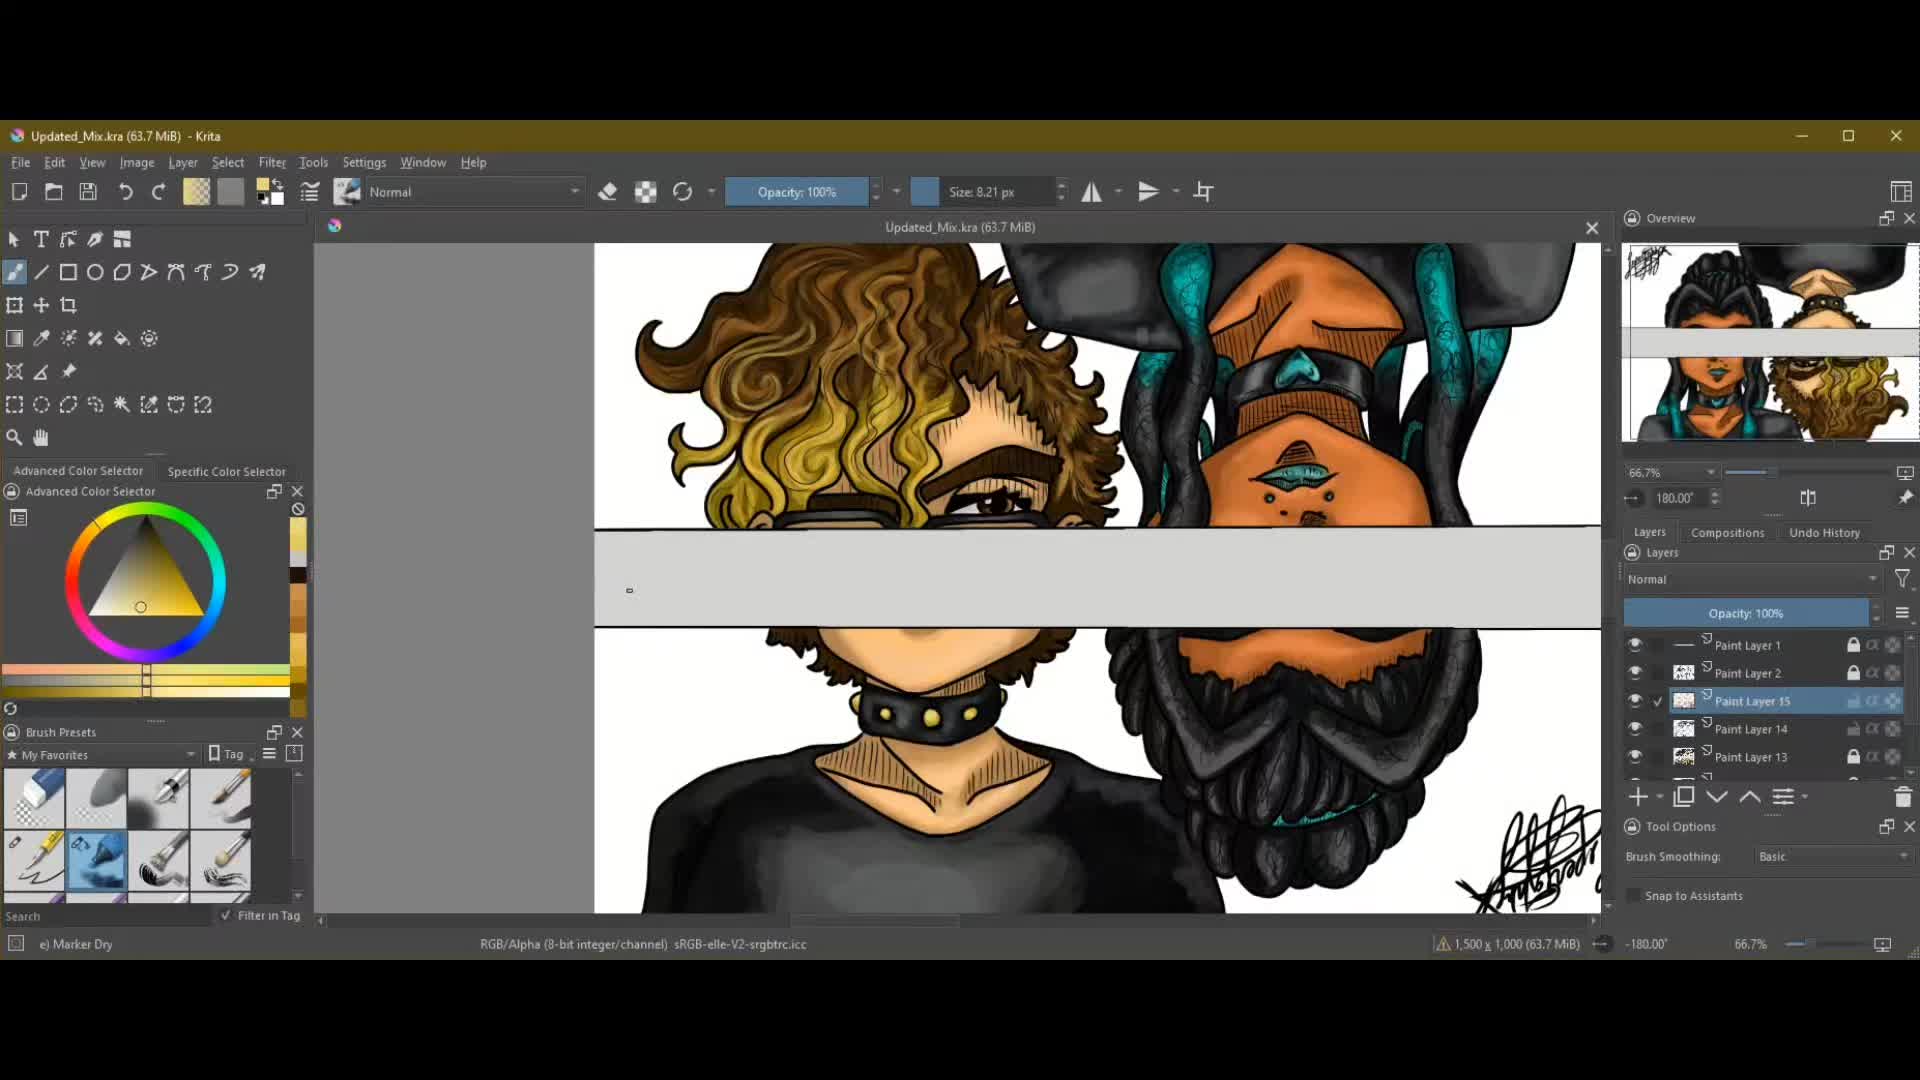
Task: Select the Crop tool
Action: coord(68,305)
